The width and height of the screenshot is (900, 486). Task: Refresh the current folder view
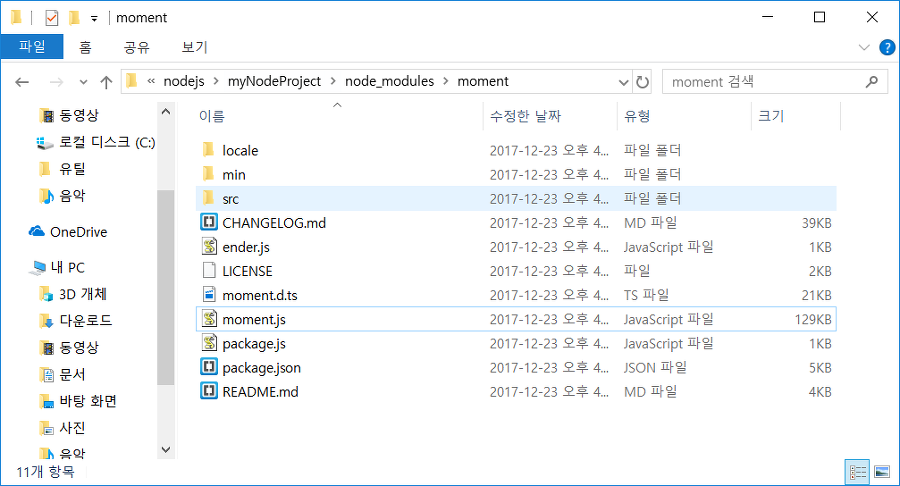click(643, 82)
